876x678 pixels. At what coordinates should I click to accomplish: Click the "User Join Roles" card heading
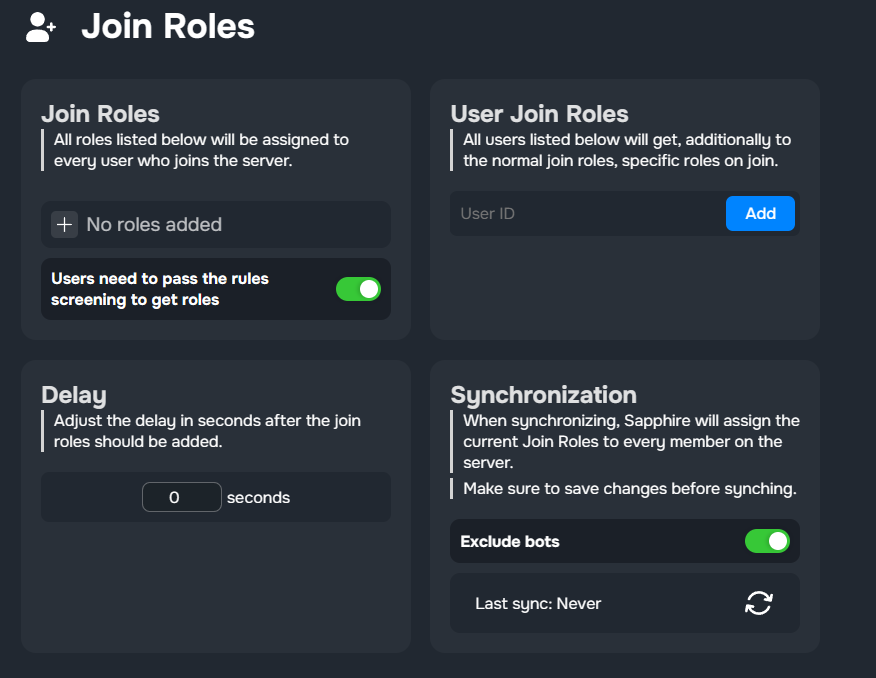(x=539, y=113)
